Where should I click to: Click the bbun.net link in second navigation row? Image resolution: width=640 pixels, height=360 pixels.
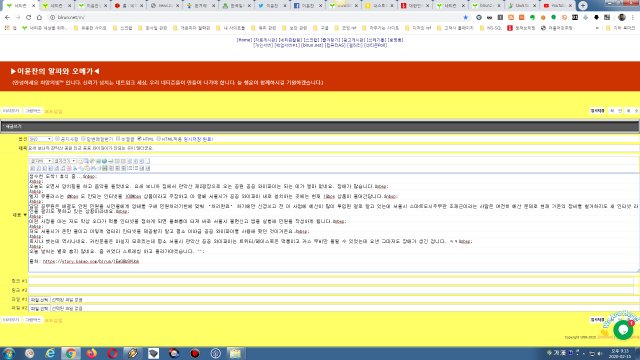click(312, 45)
